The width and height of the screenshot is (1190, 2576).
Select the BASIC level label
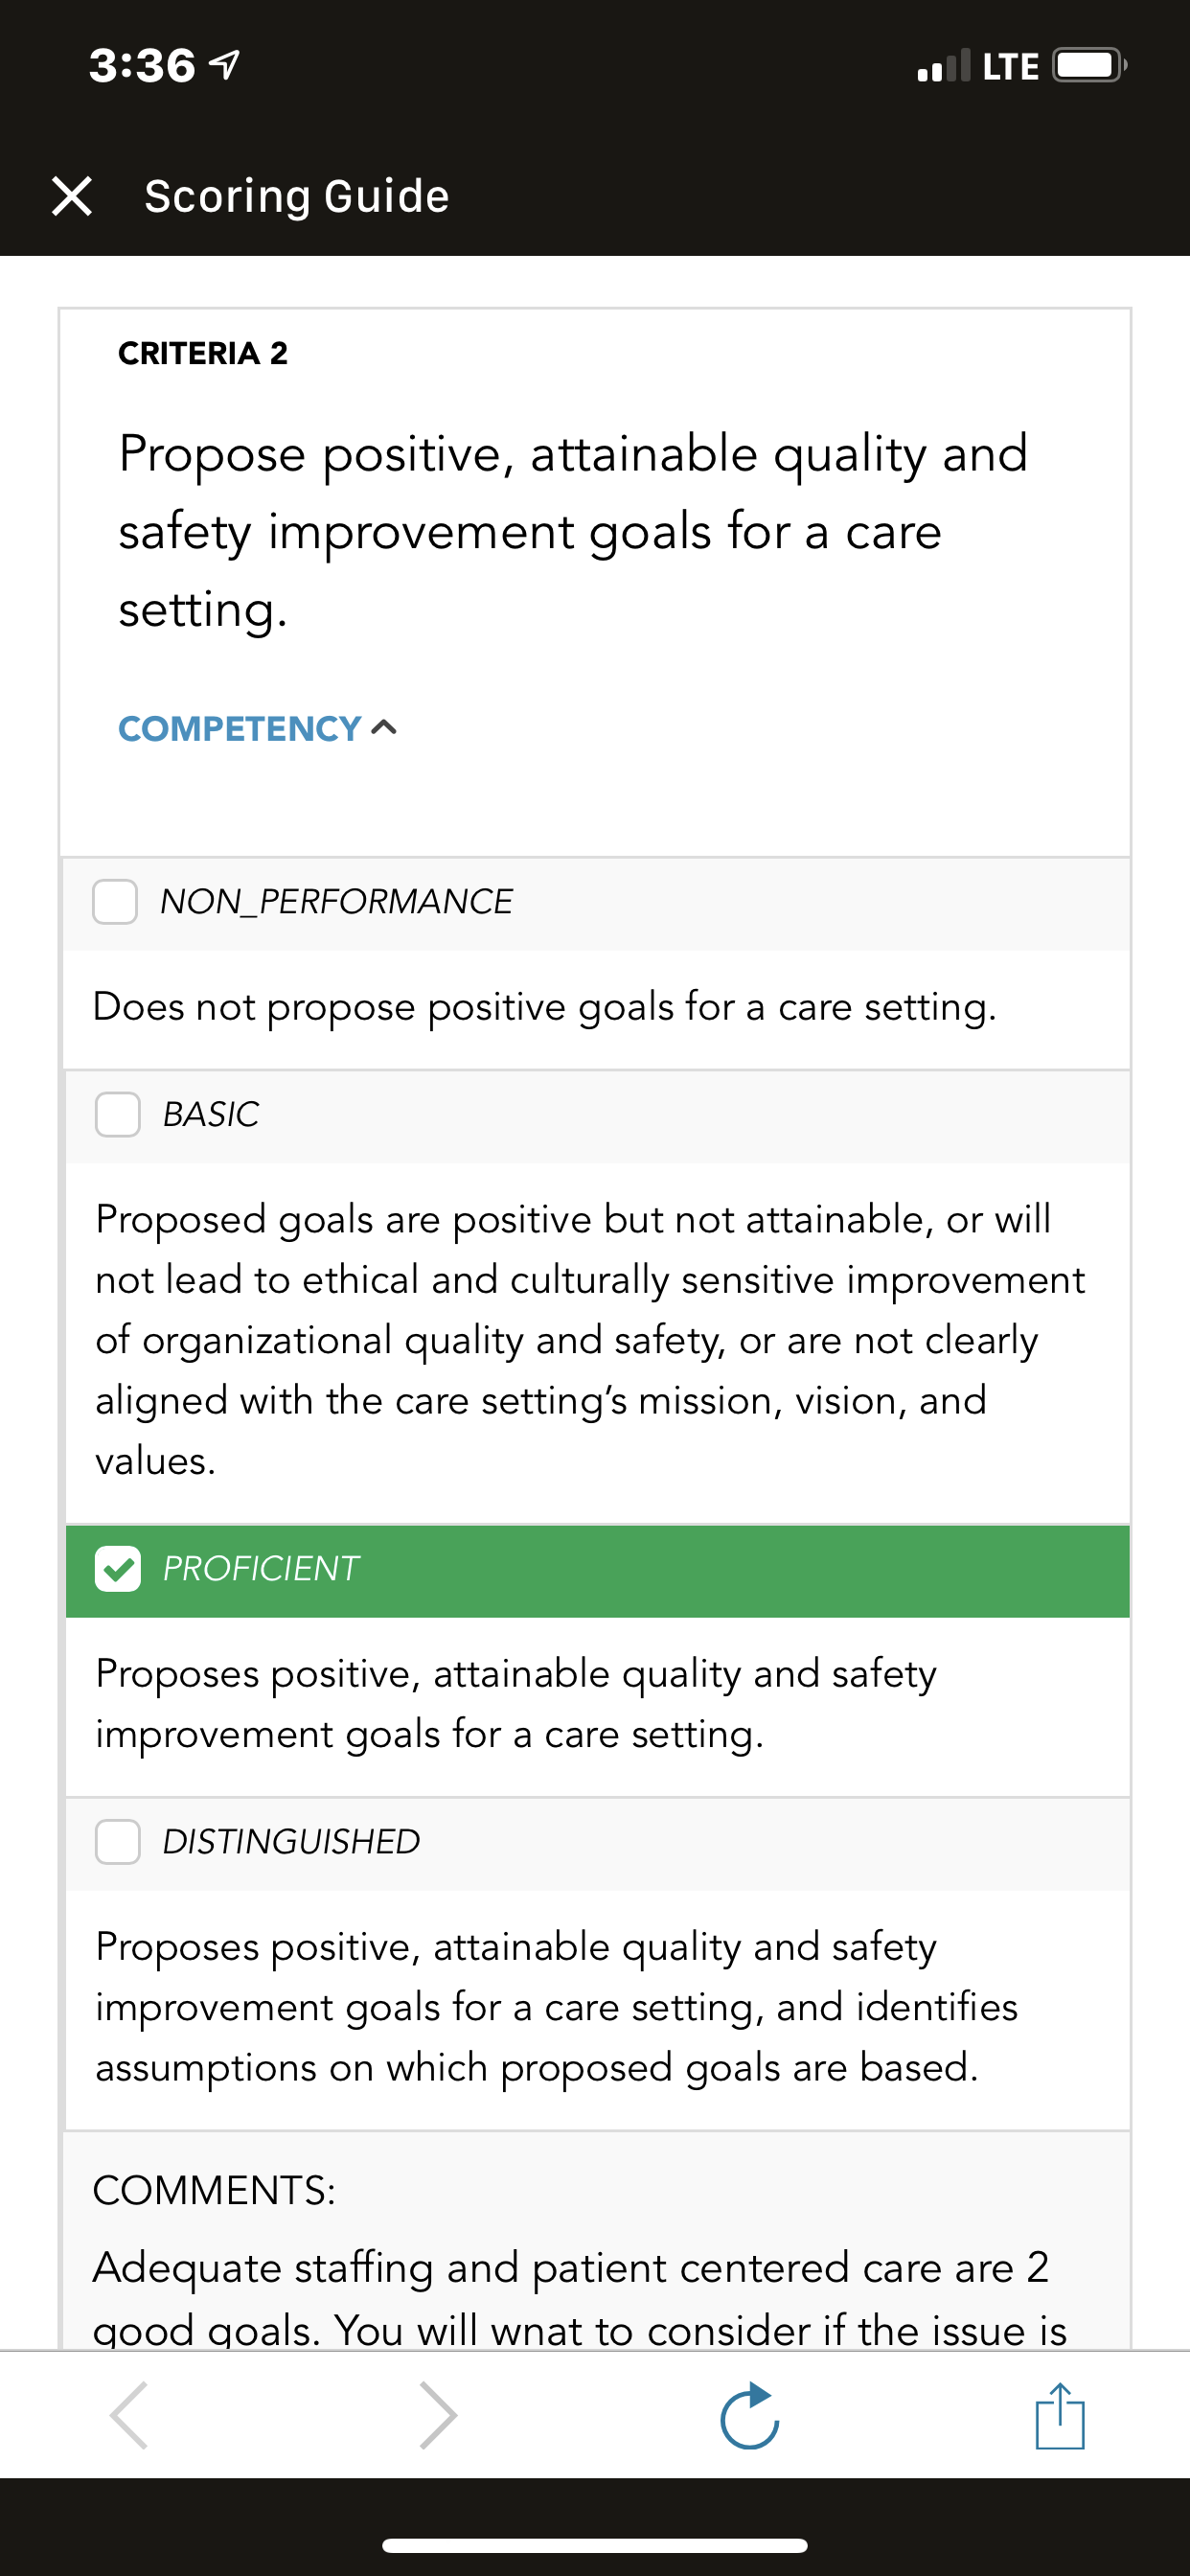(x=211, y=1114)
